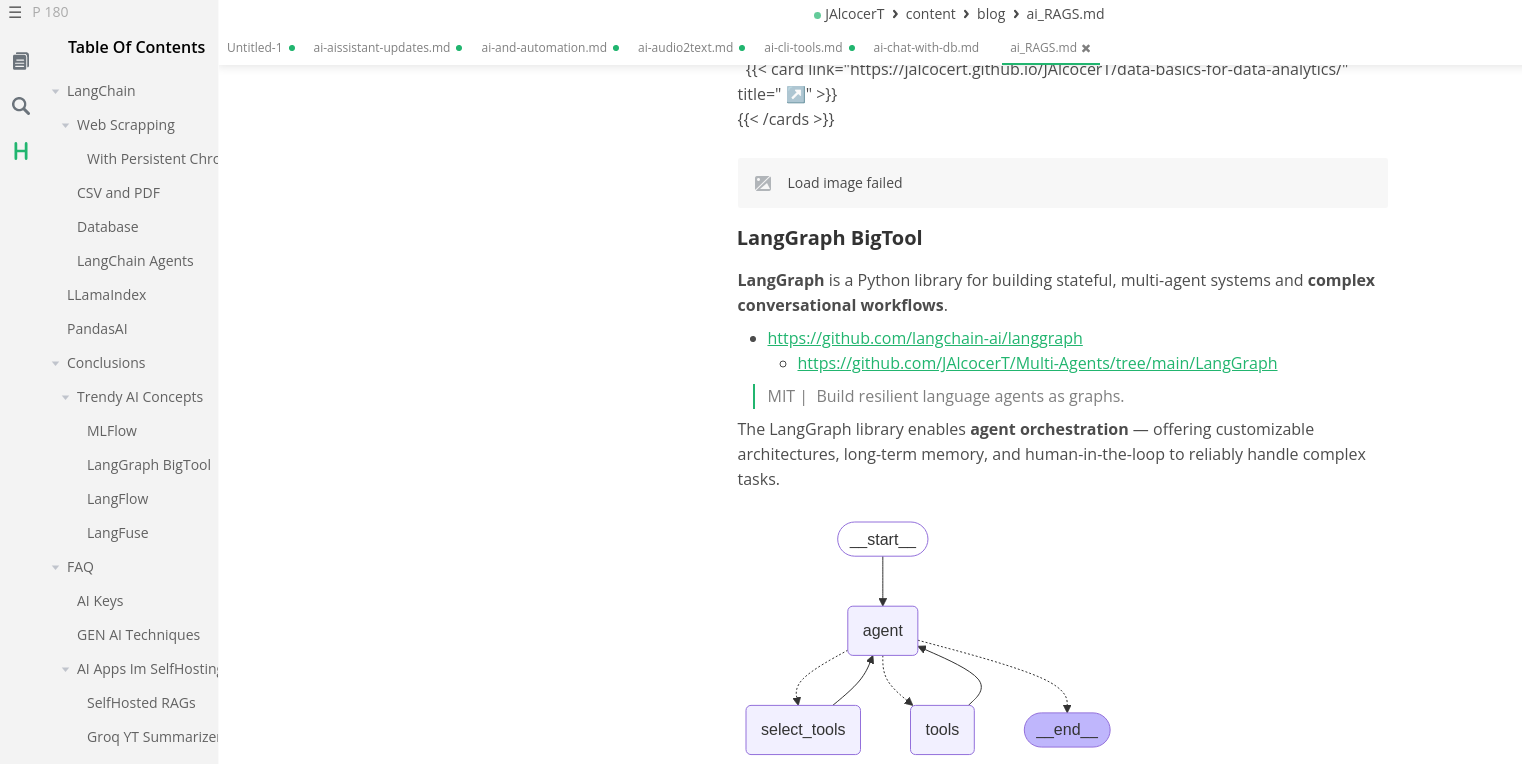Open the langchain-ai/langgraph GitHub link
The width and height of the screenshot is (1522, 764).
point(924,338)
